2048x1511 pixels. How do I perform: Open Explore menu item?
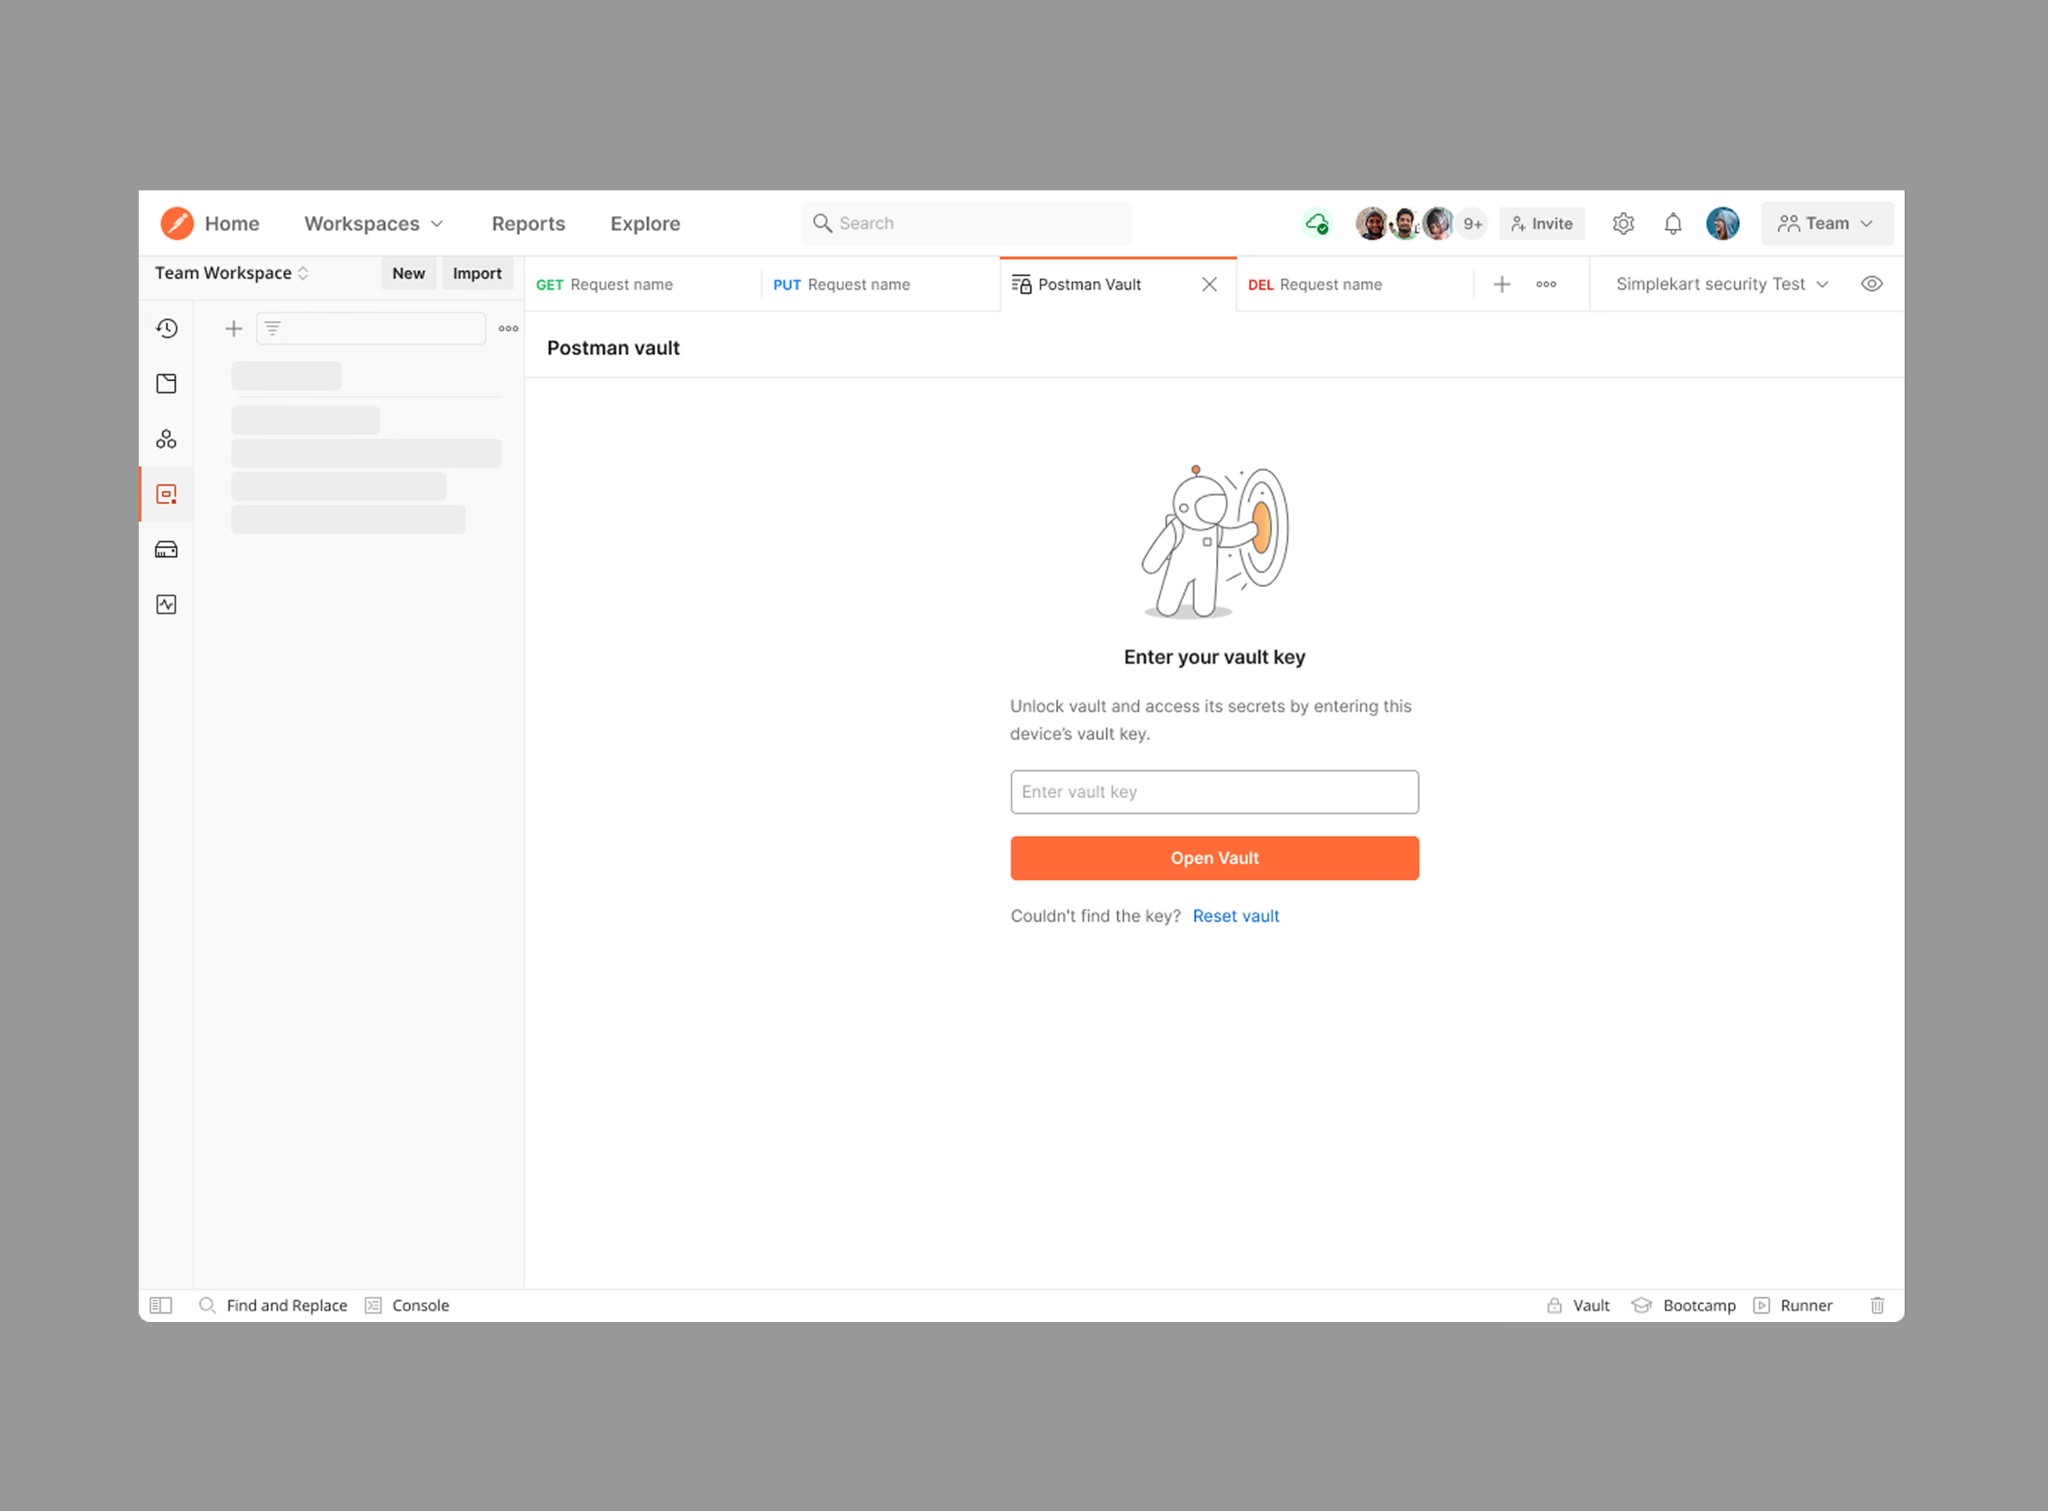point(645,223)
